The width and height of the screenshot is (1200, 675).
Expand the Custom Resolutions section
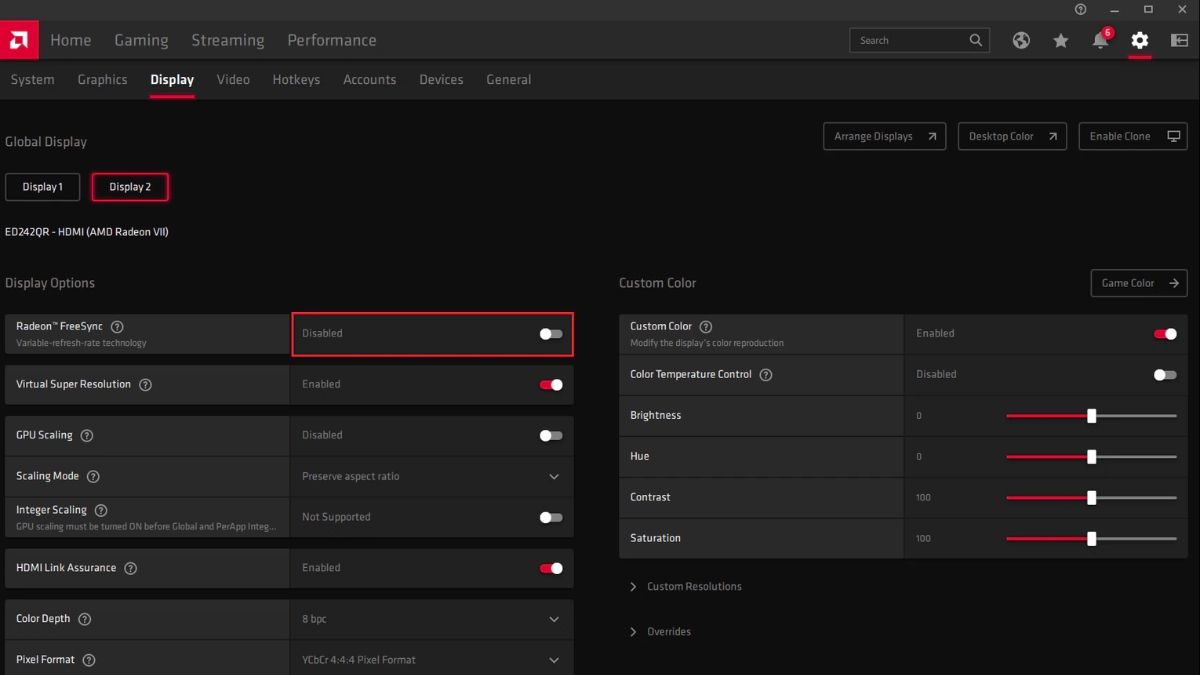[x=686, y=587]
